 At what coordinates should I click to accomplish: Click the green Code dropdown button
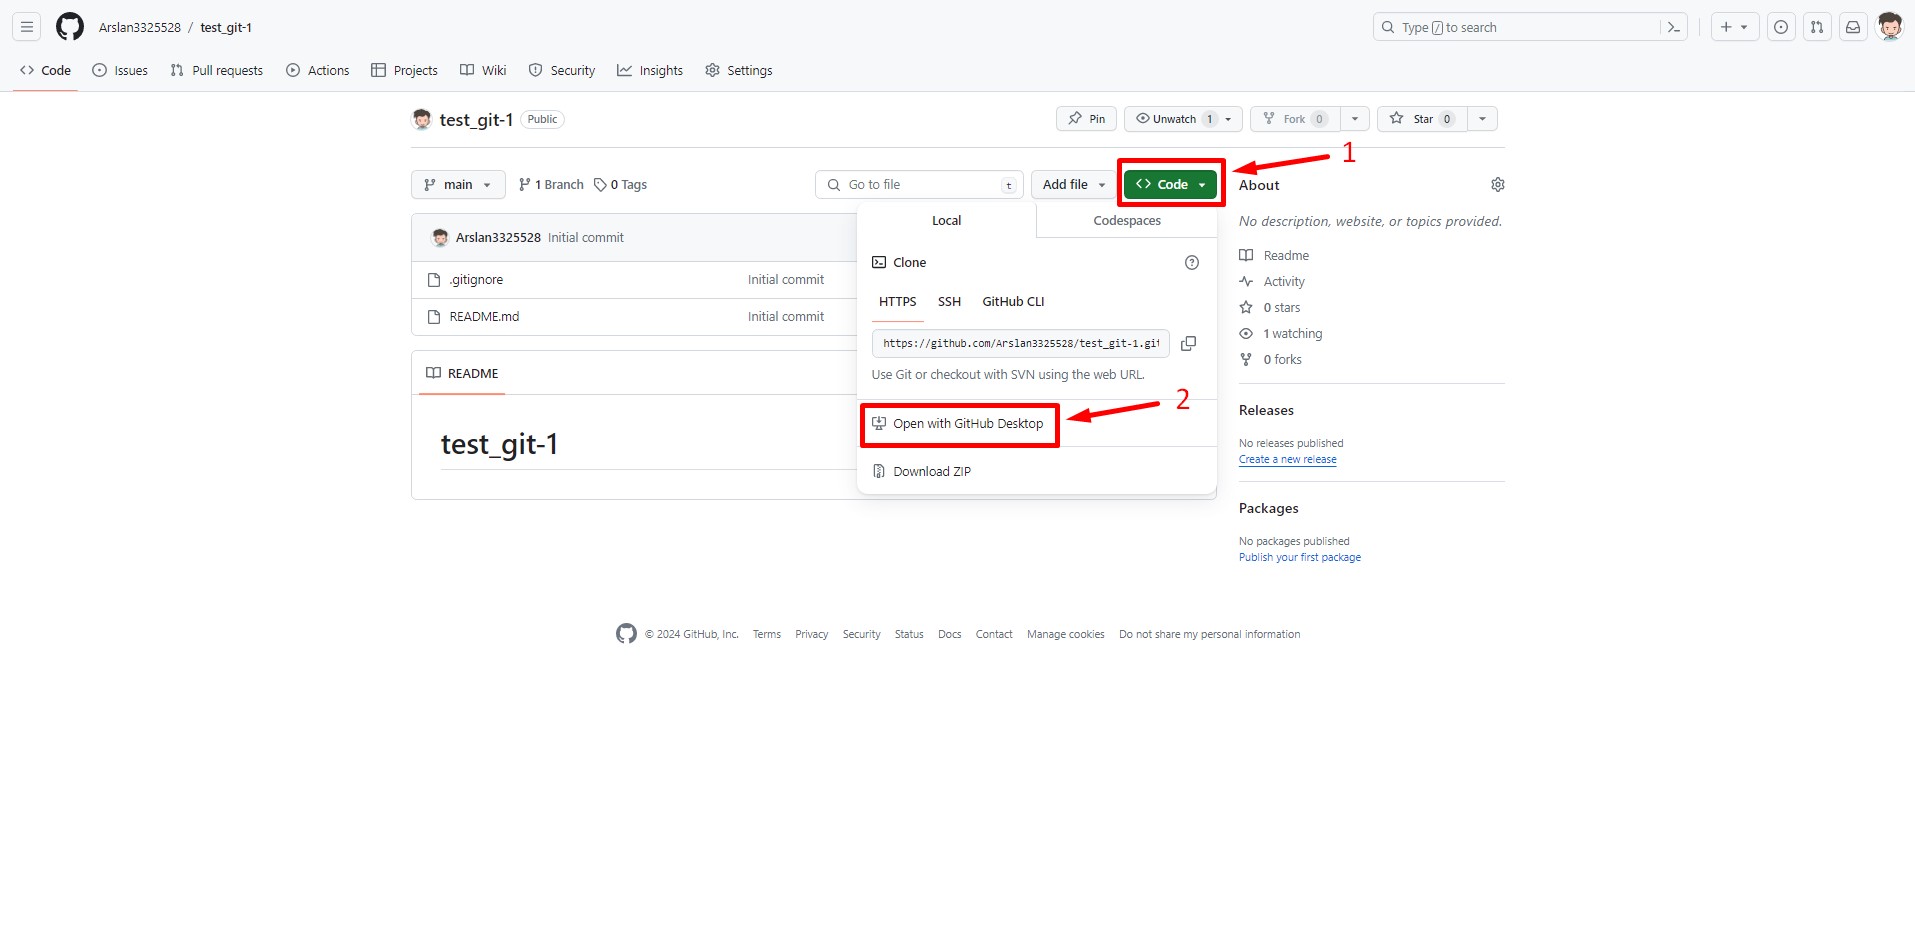[1171, 185]
